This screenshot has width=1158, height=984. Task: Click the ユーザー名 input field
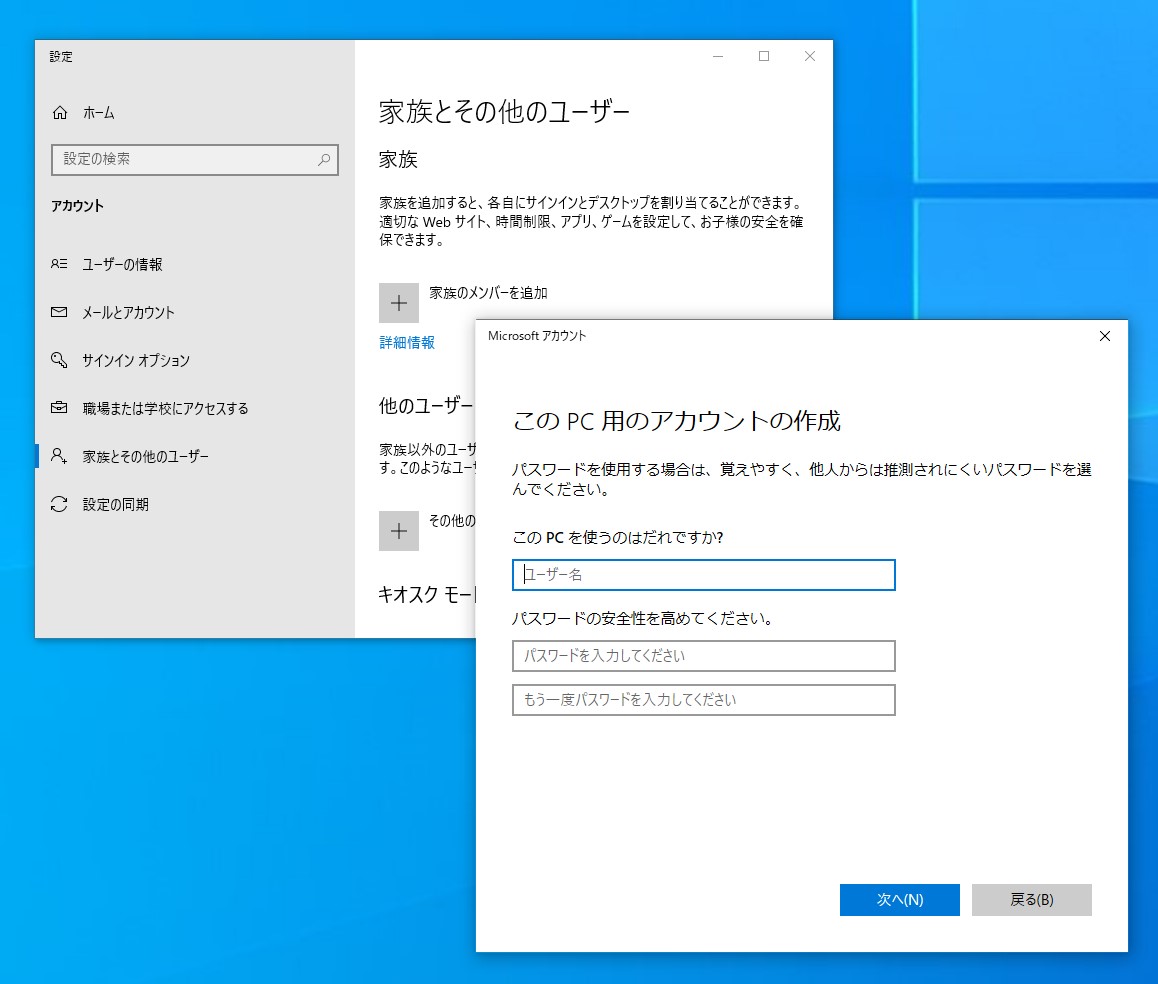(x=703, y=575)
